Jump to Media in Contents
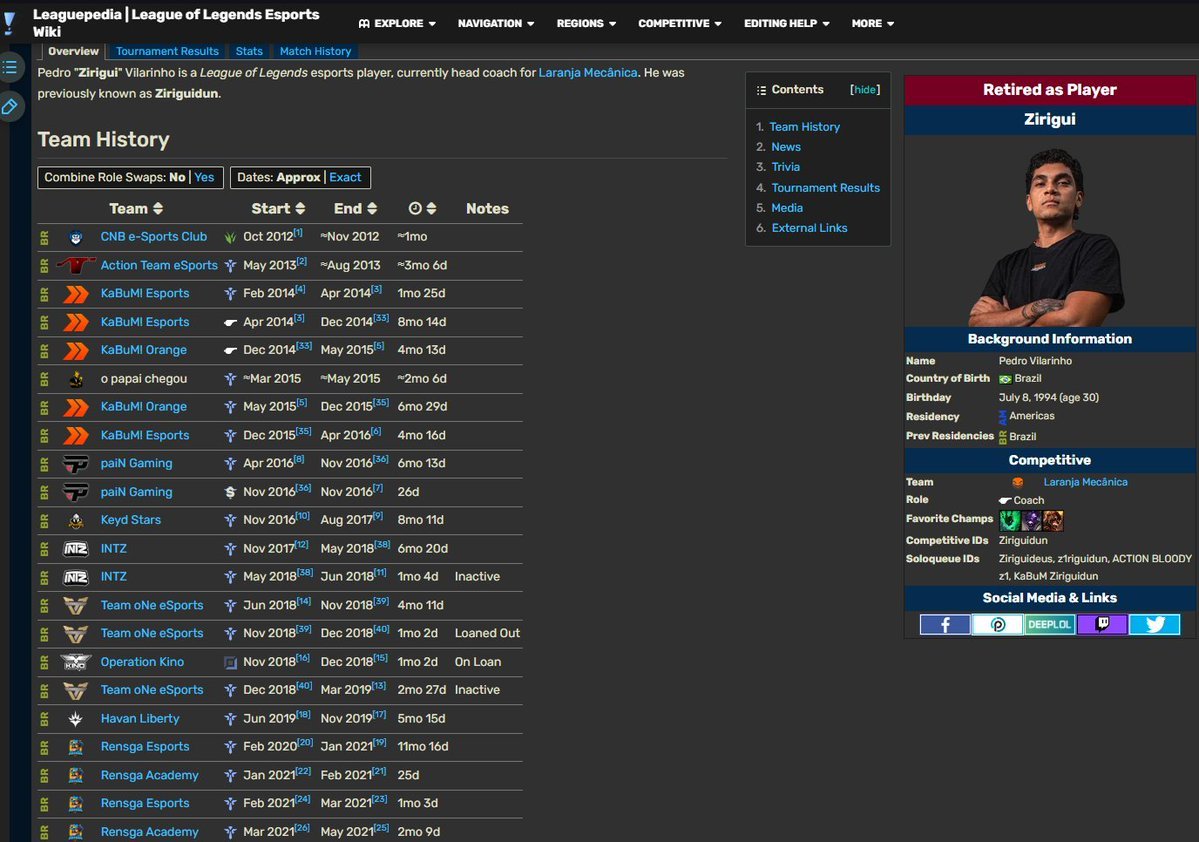This screenshot has height=842, width=1199. click(x=787, y=208)
